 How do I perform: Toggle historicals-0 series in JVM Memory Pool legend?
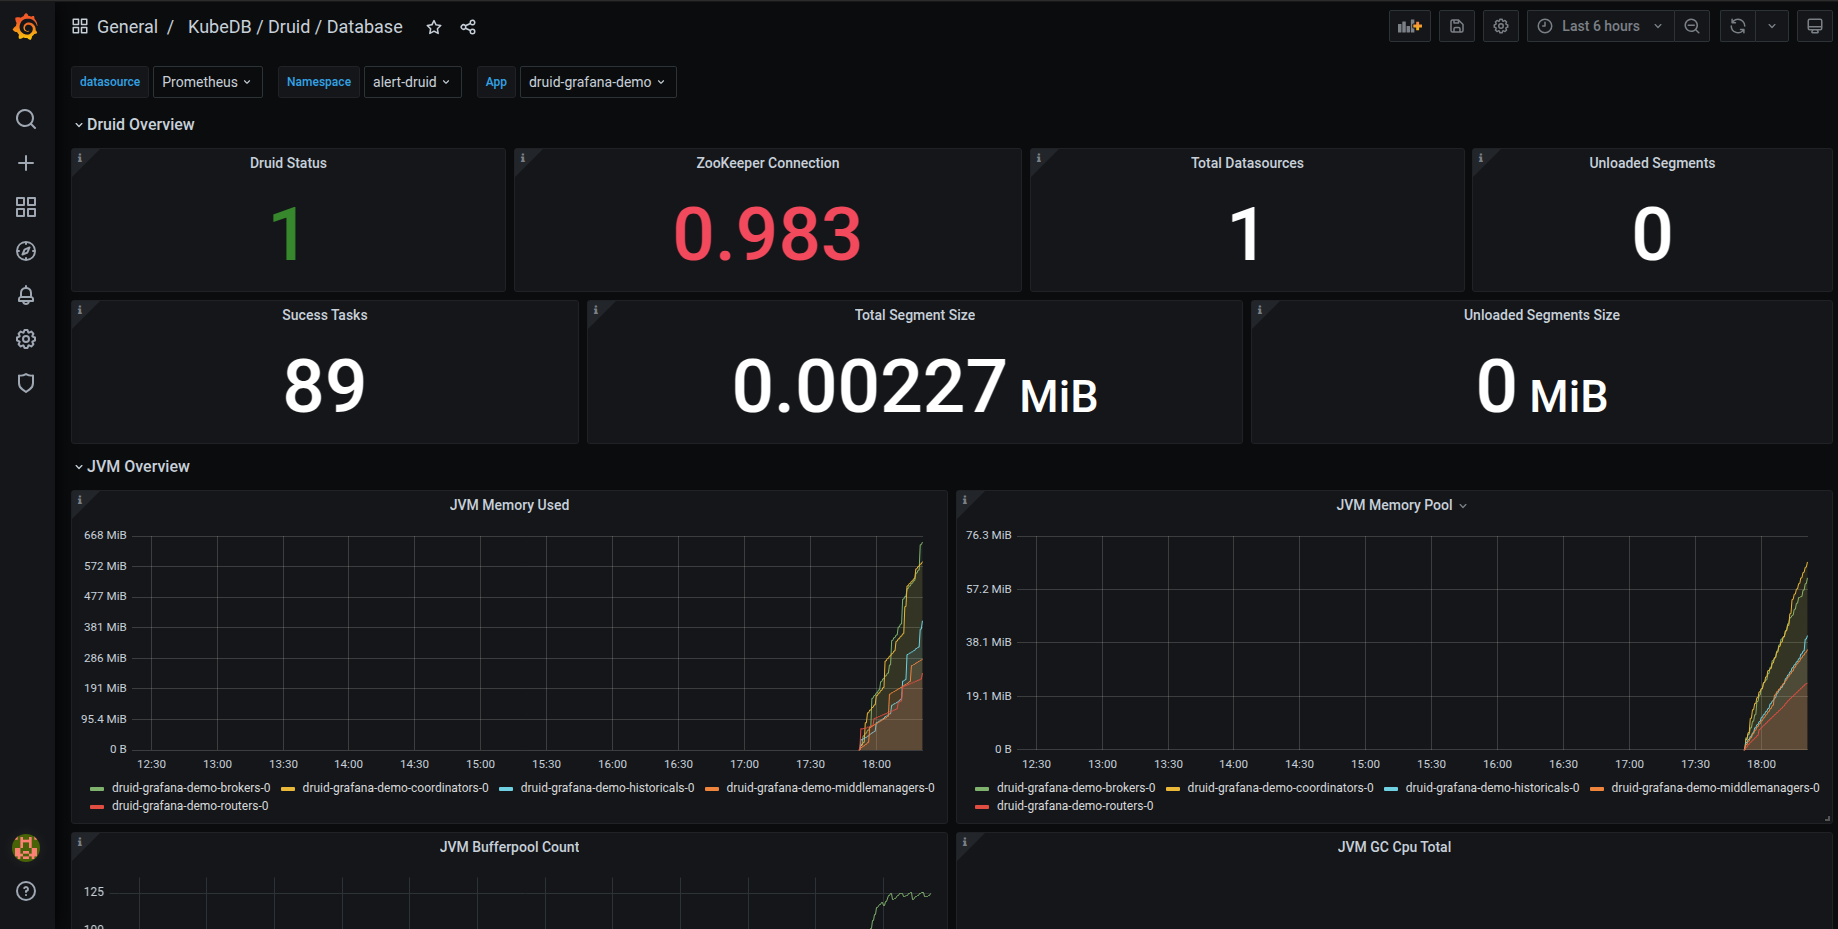[x=1492, y=788]
